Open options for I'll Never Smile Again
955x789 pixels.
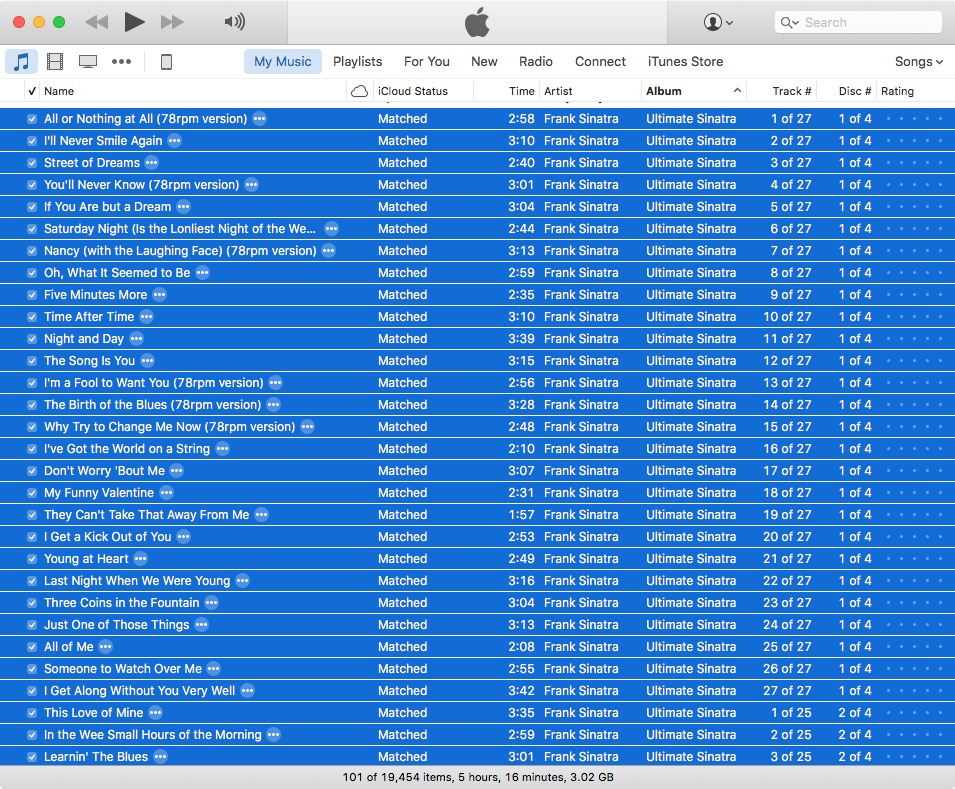click(174, 141)
